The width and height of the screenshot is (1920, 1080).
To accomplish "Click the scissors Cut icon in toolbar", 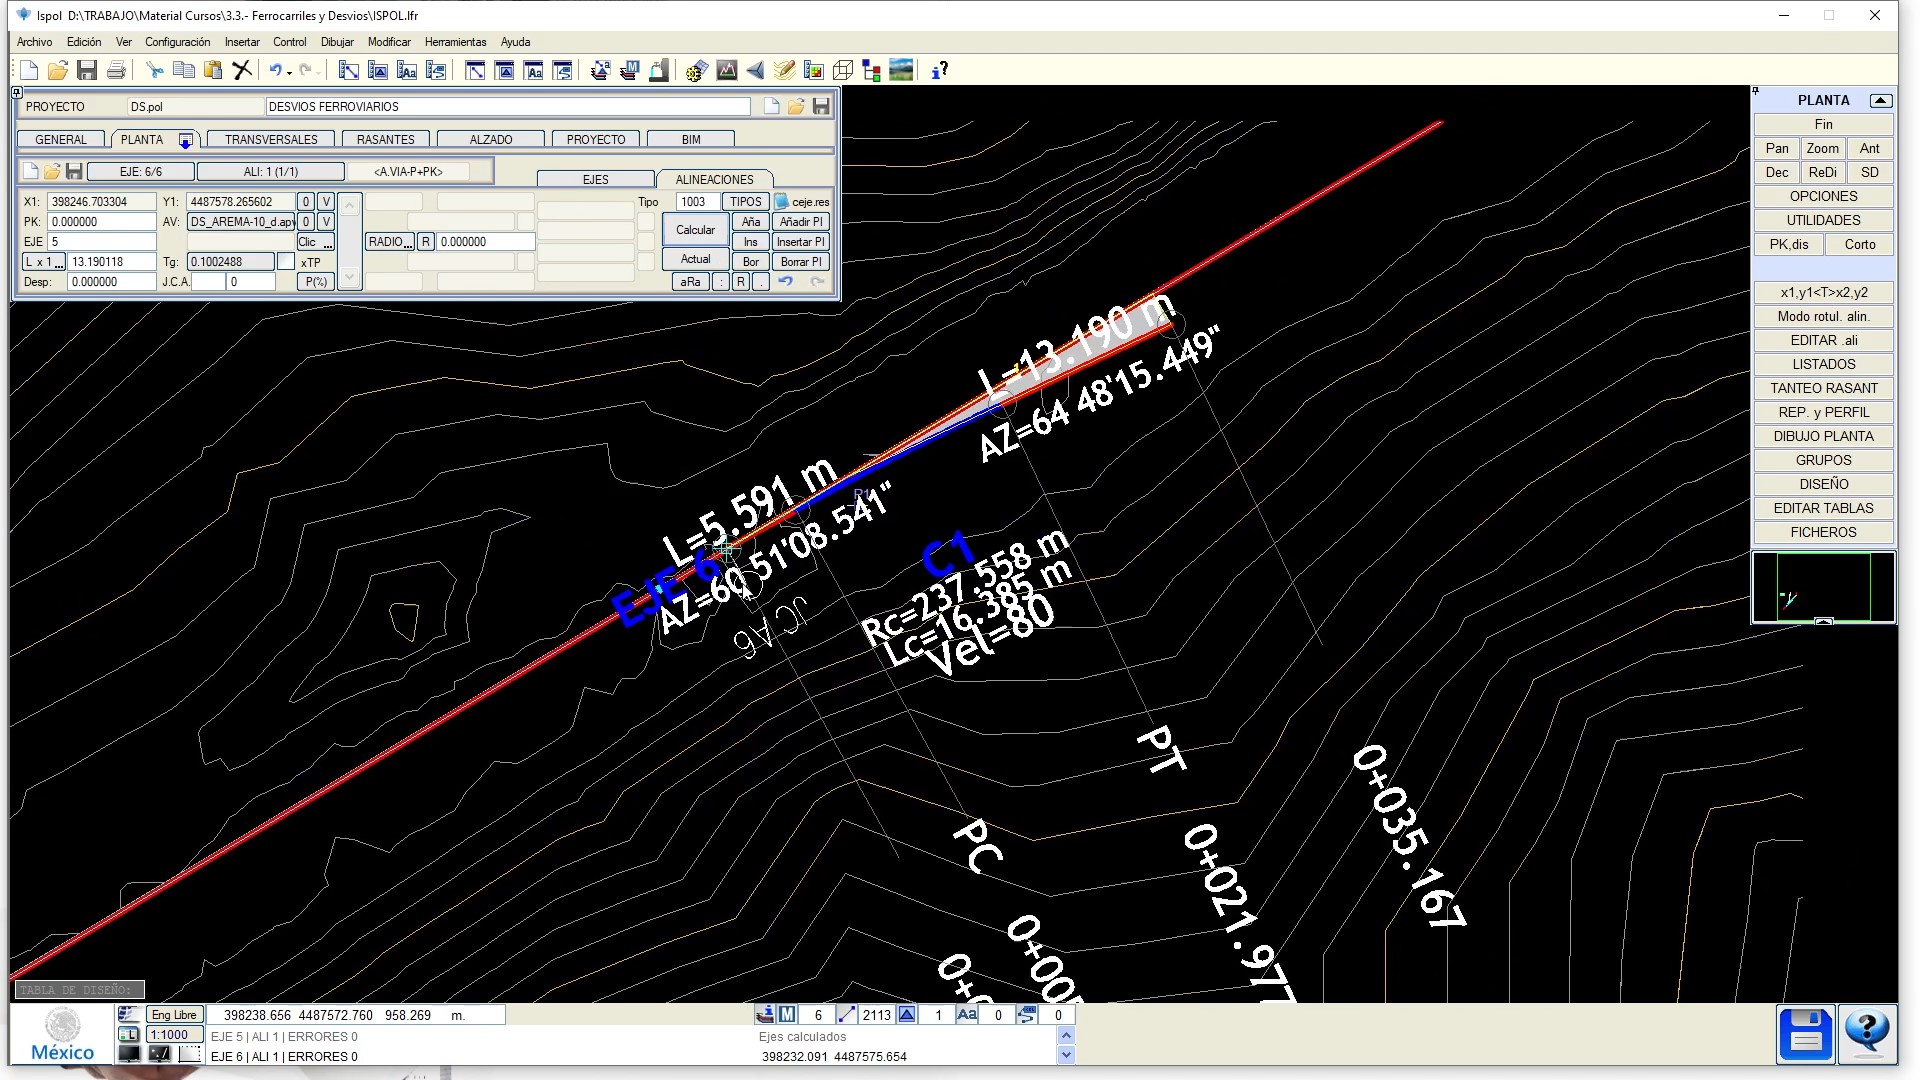I will [x=154, y=70].
